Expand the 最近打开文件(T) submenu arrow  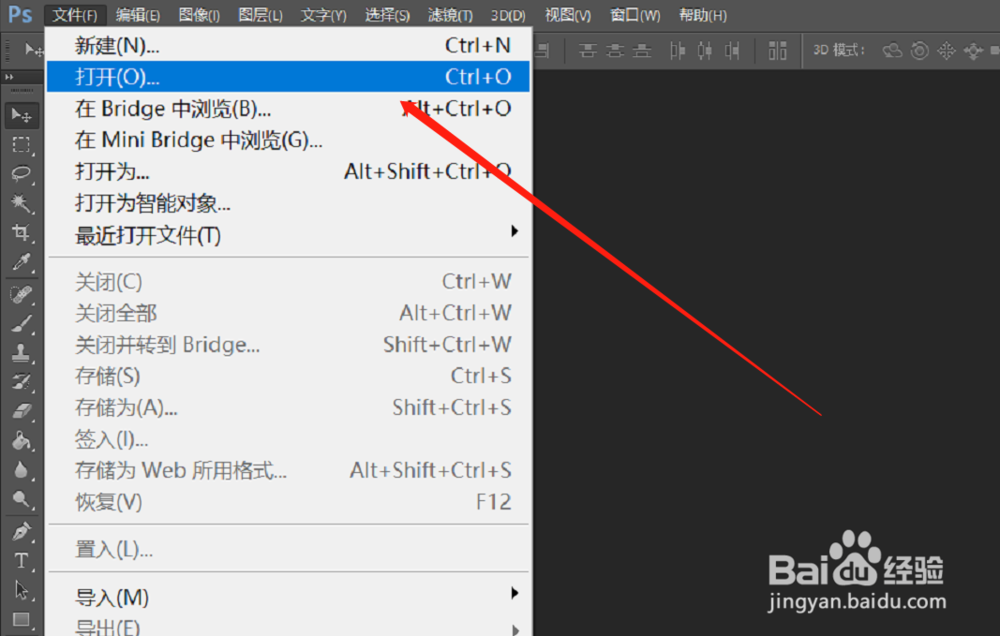[514, 231]
